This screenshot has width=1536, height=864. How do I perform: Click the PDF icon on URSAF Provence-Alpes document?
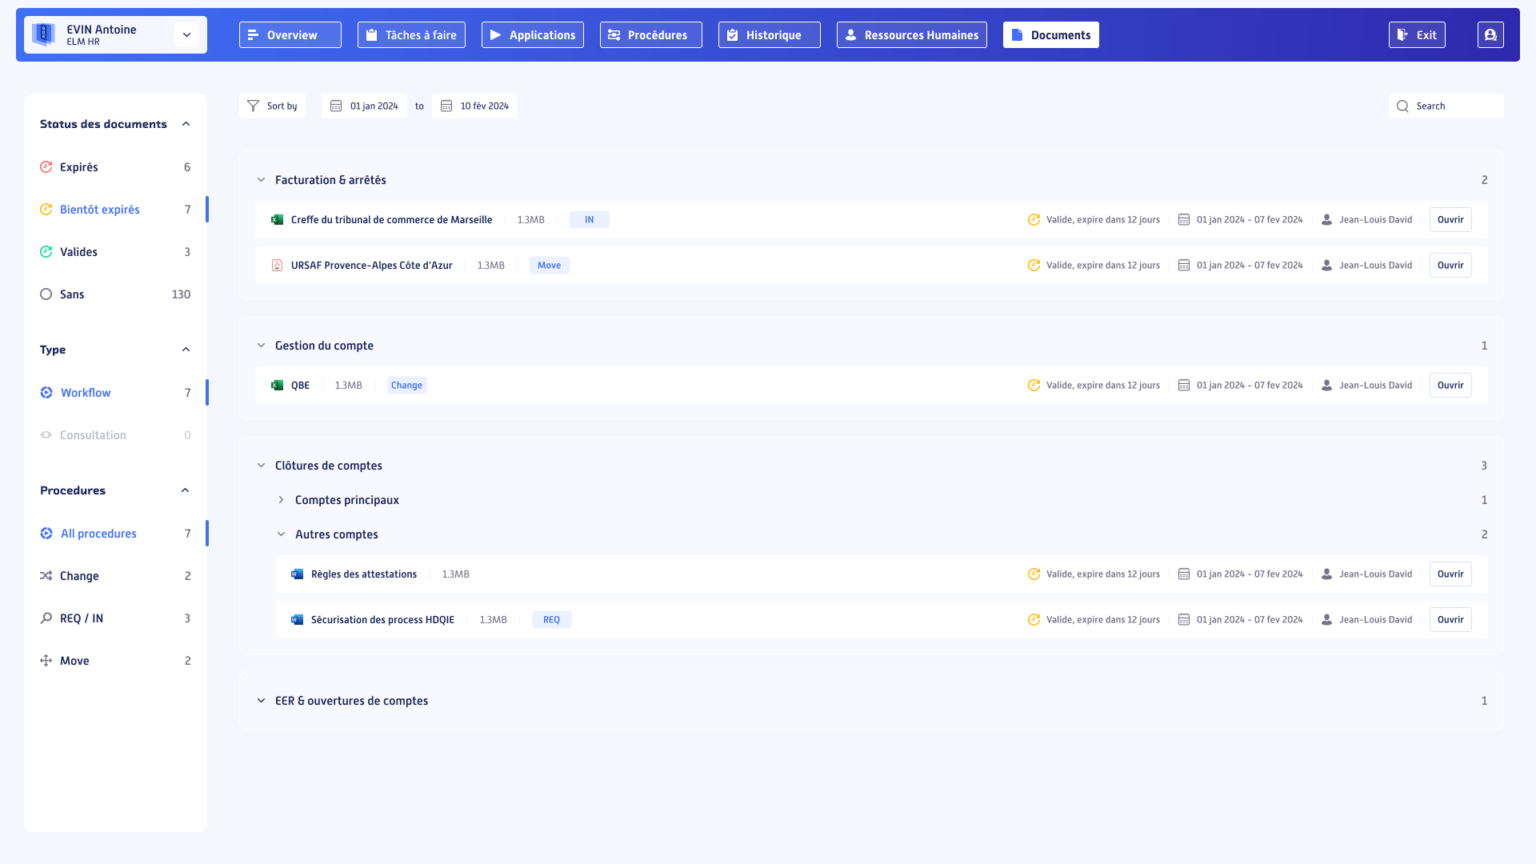coord(277,265)
